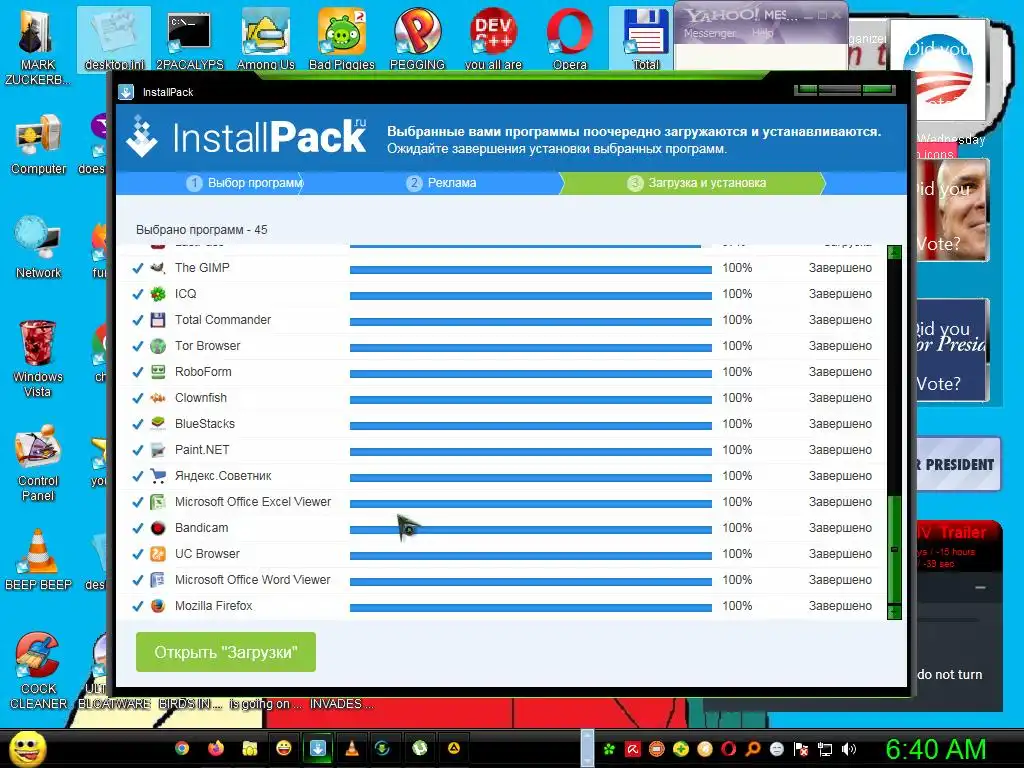Click the Bandicam progress bar

point(531,530)
